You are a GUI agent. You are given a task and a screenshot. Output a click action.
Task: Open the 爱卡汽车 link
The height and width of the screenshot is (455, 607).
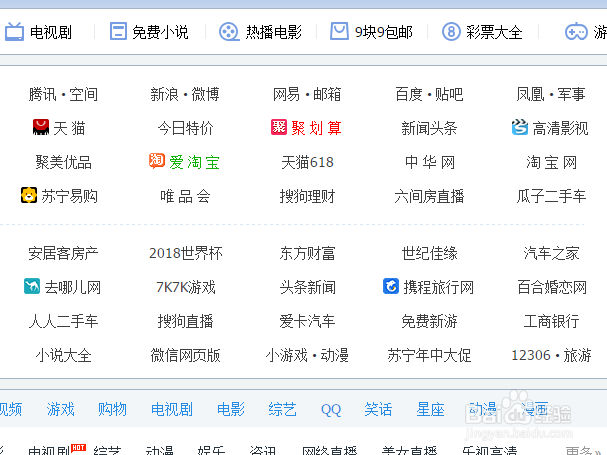tap(307, 321)
